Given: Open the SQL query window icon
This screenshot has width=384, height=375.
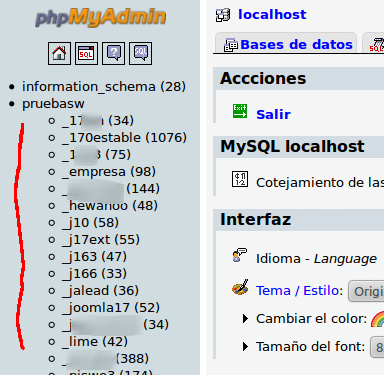Looking at the screenshot, I should click(x=86, y=53).
